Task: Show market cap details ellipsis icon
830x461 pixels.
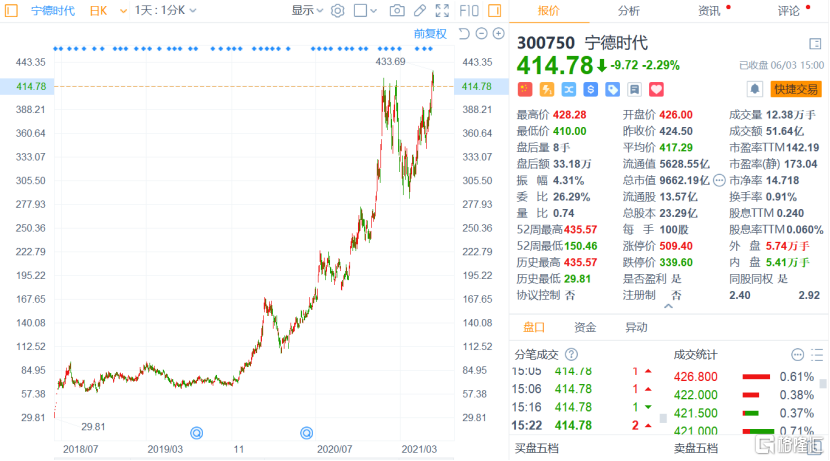Action: click(719, 180)
